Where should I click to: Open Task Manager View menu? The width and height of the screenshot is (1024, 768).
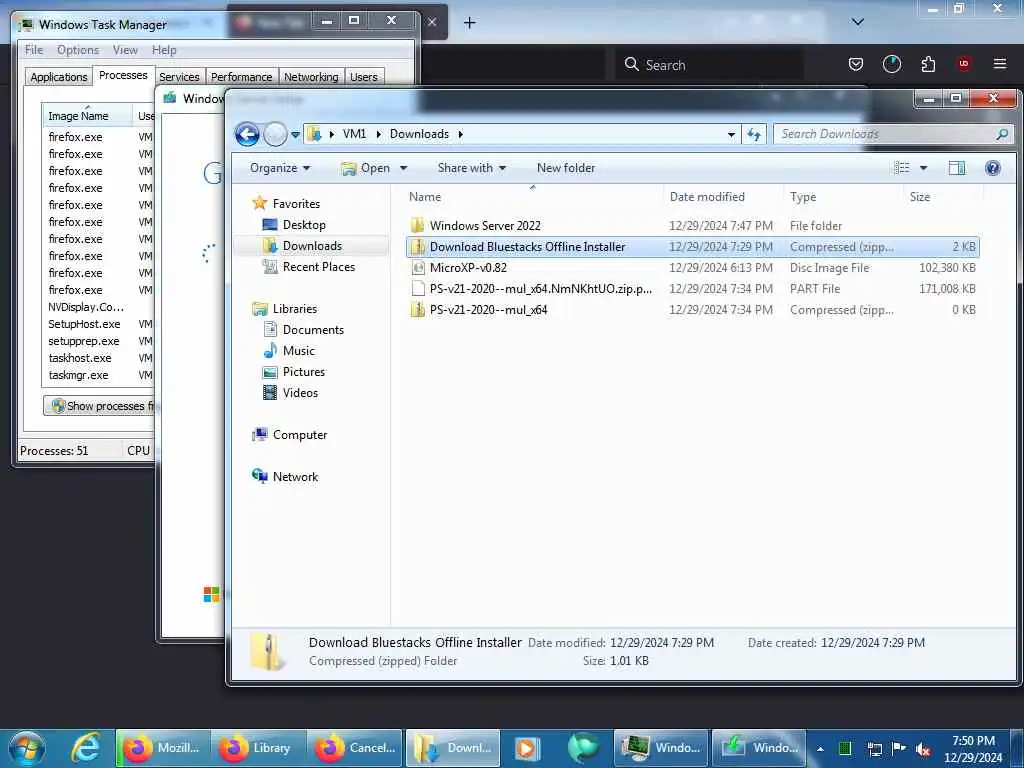point(125,50)
